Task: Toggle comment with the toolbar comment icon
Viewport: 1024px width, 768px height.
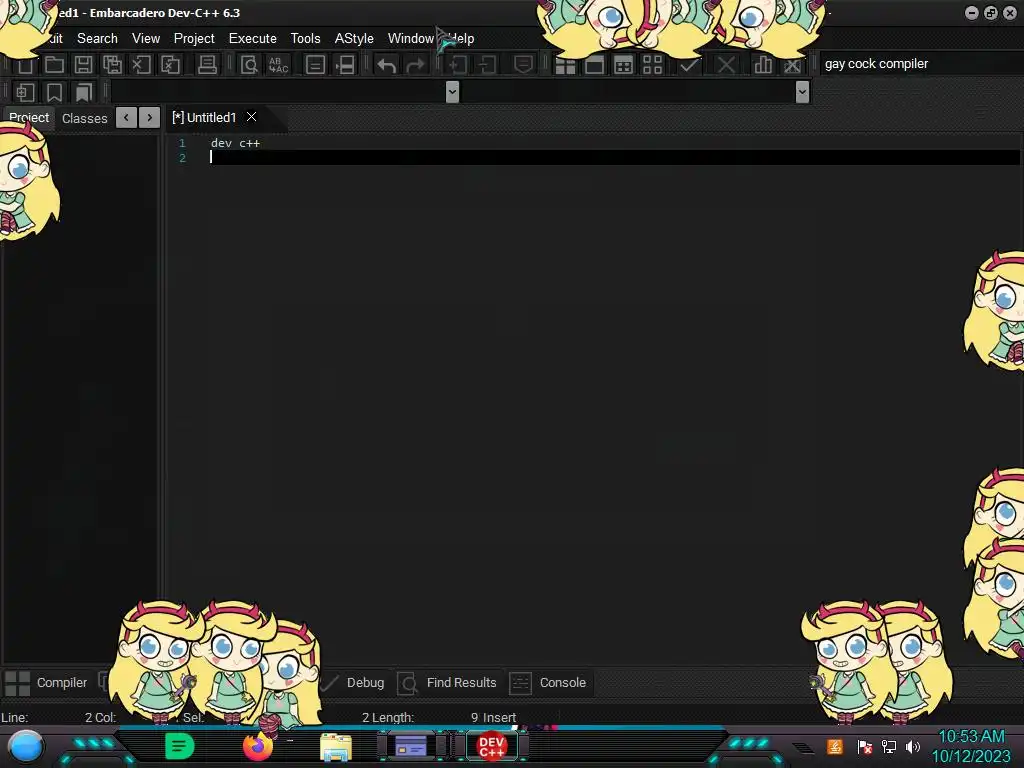Action: point(522,64)
